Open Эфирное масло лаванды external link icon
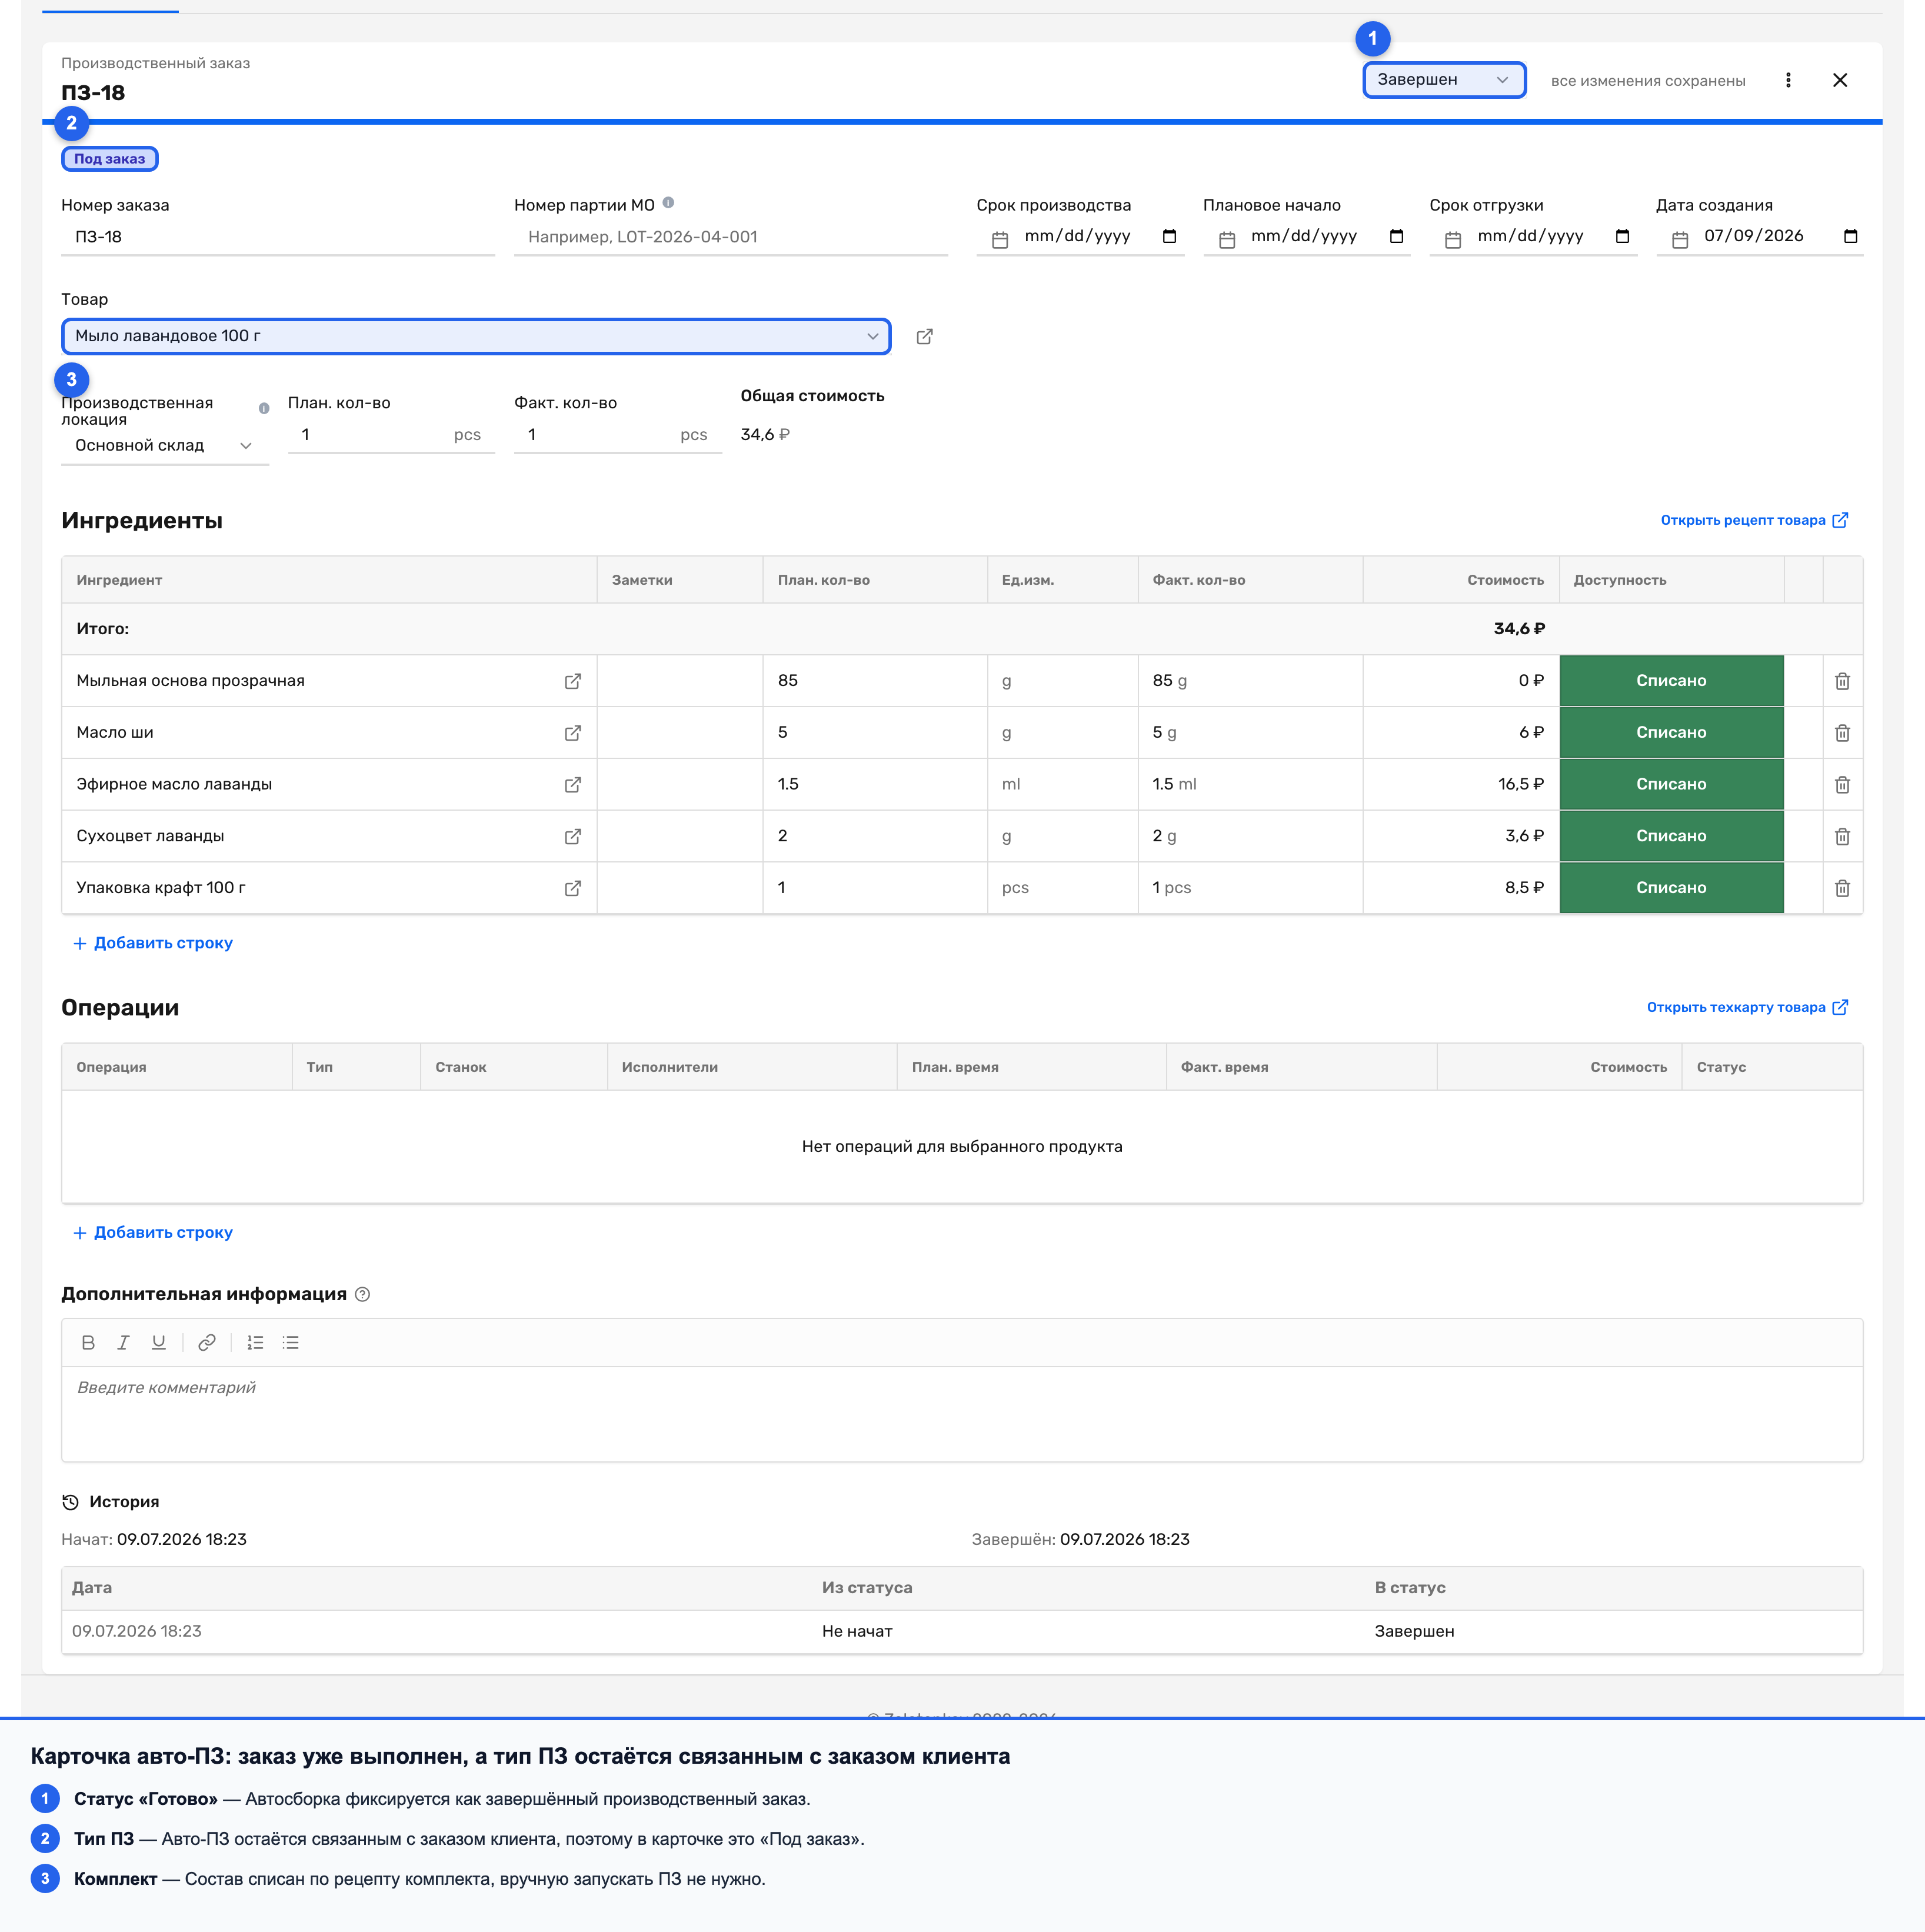 (573, 785)
